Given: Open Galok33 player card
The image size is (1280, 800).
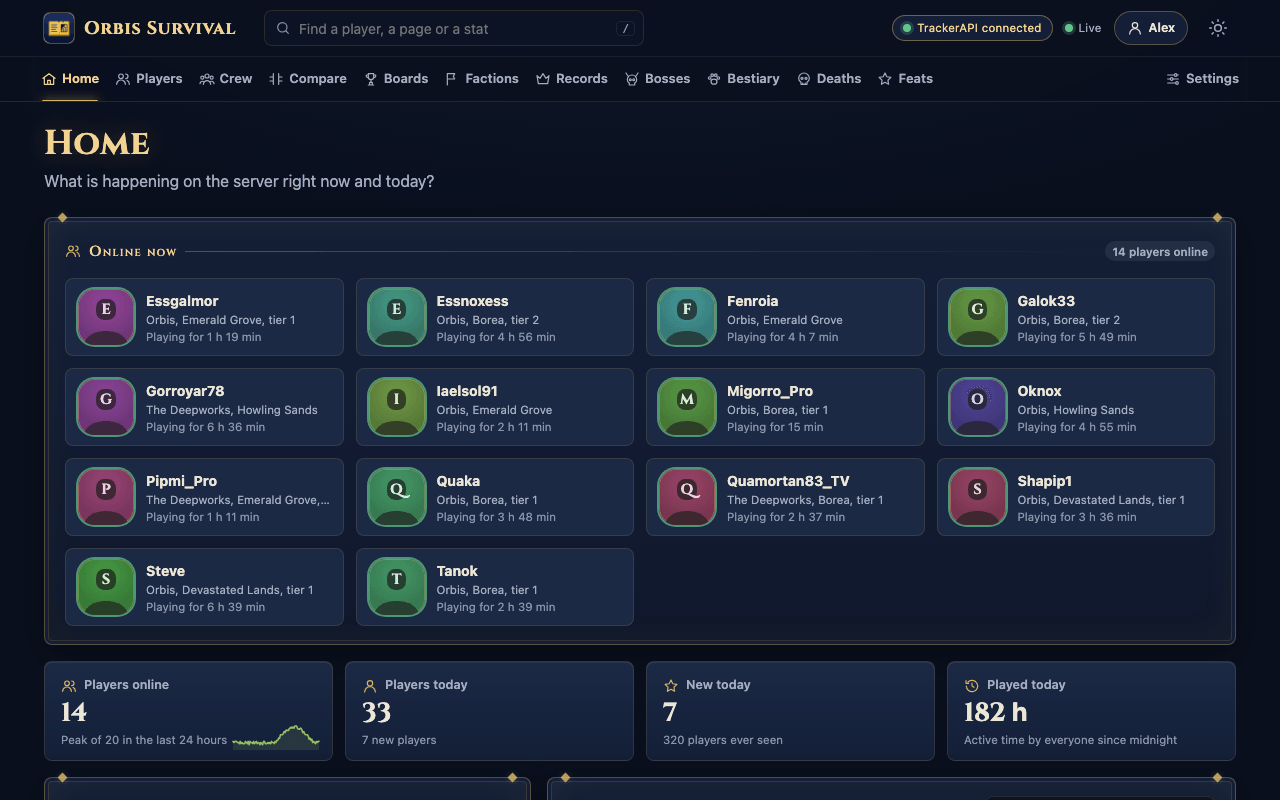Looking at the screenshot, I should [x=1076, y=317].
